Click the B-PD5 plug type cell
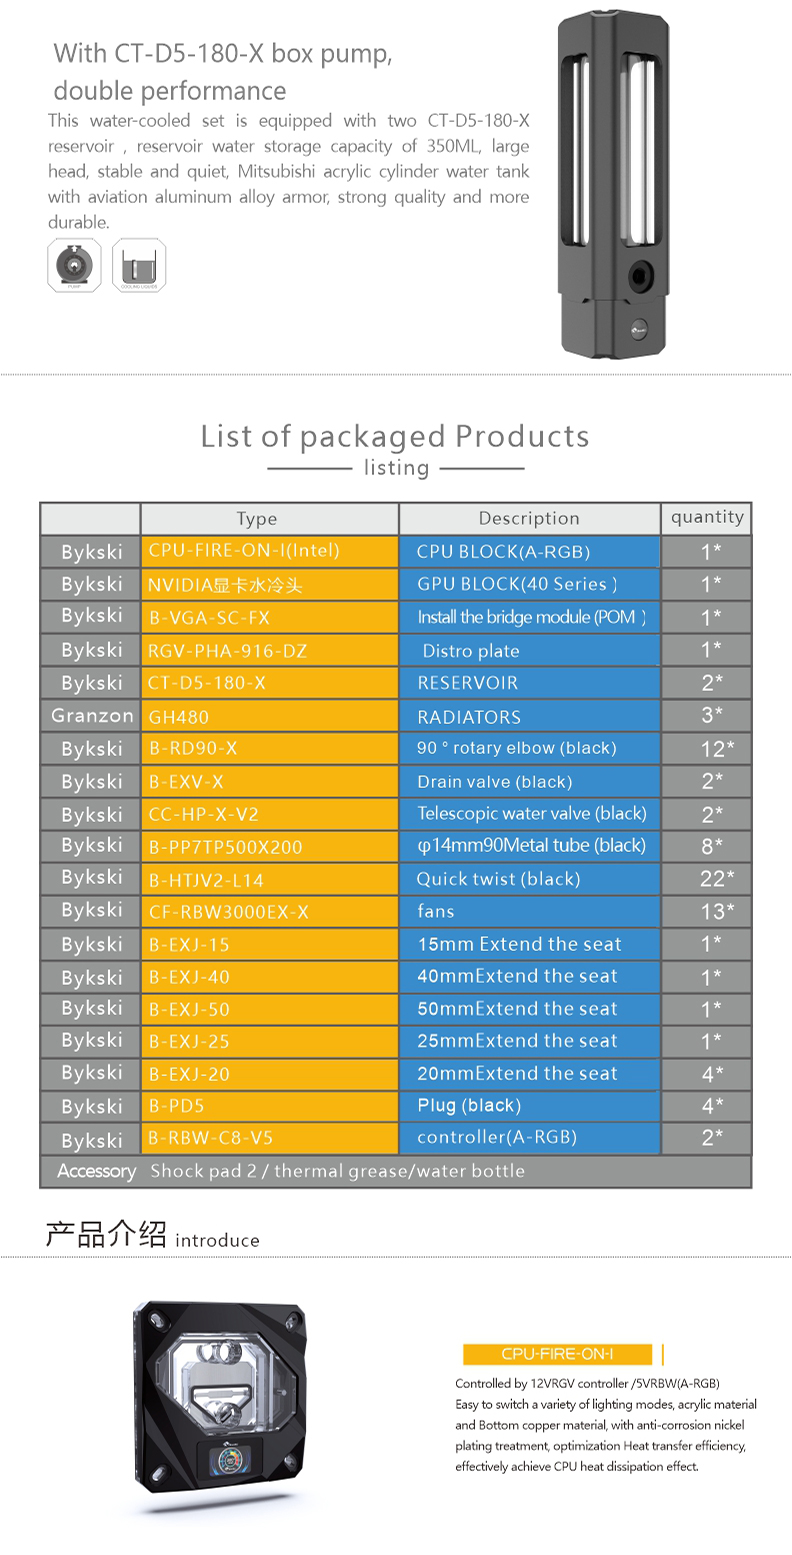 (x=270, y=1106)
